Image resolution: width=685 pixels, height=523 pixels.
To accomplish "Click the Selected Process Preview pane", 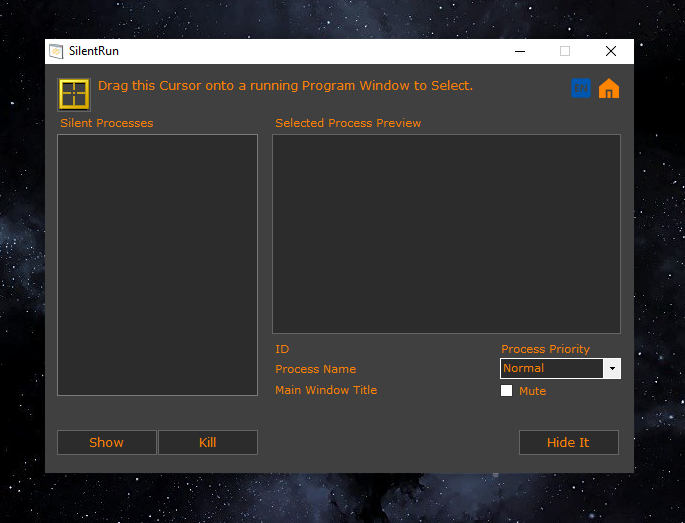I will (446, 234).
